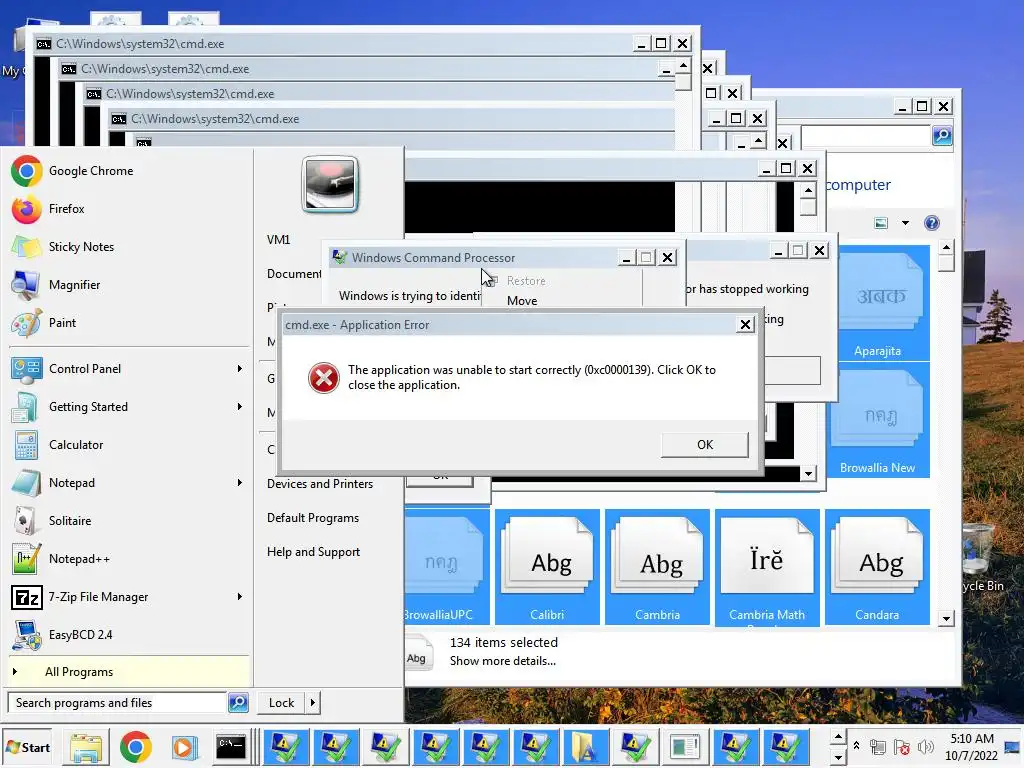Select the Cambria font thumbnail

click(x=658, y=567)
